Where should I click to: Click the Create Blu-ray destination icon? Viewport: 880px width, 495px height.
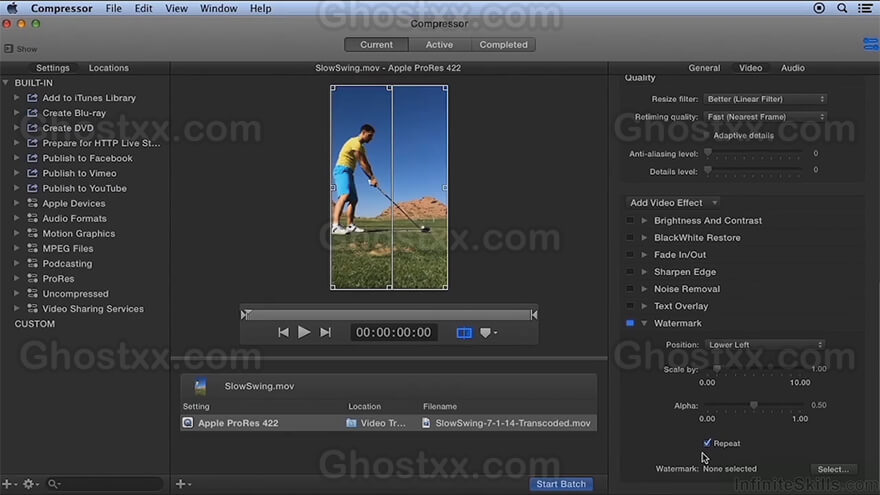[x=33, y=113]
